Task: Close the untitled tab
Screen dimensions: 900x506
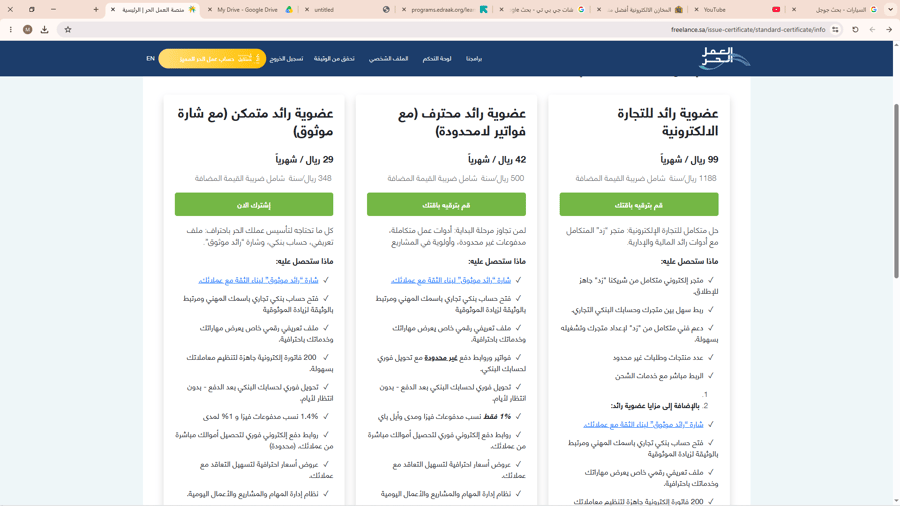Action: [x=307, y=9]
